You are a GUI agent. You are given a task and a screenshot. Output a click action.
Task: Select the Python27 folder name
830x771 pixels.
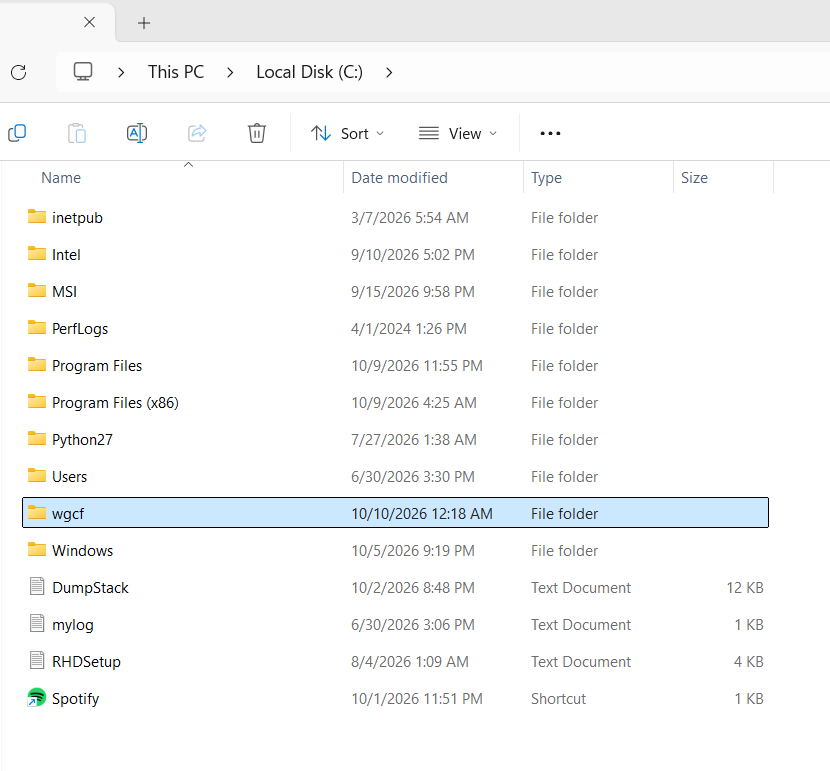coord(82,440)
